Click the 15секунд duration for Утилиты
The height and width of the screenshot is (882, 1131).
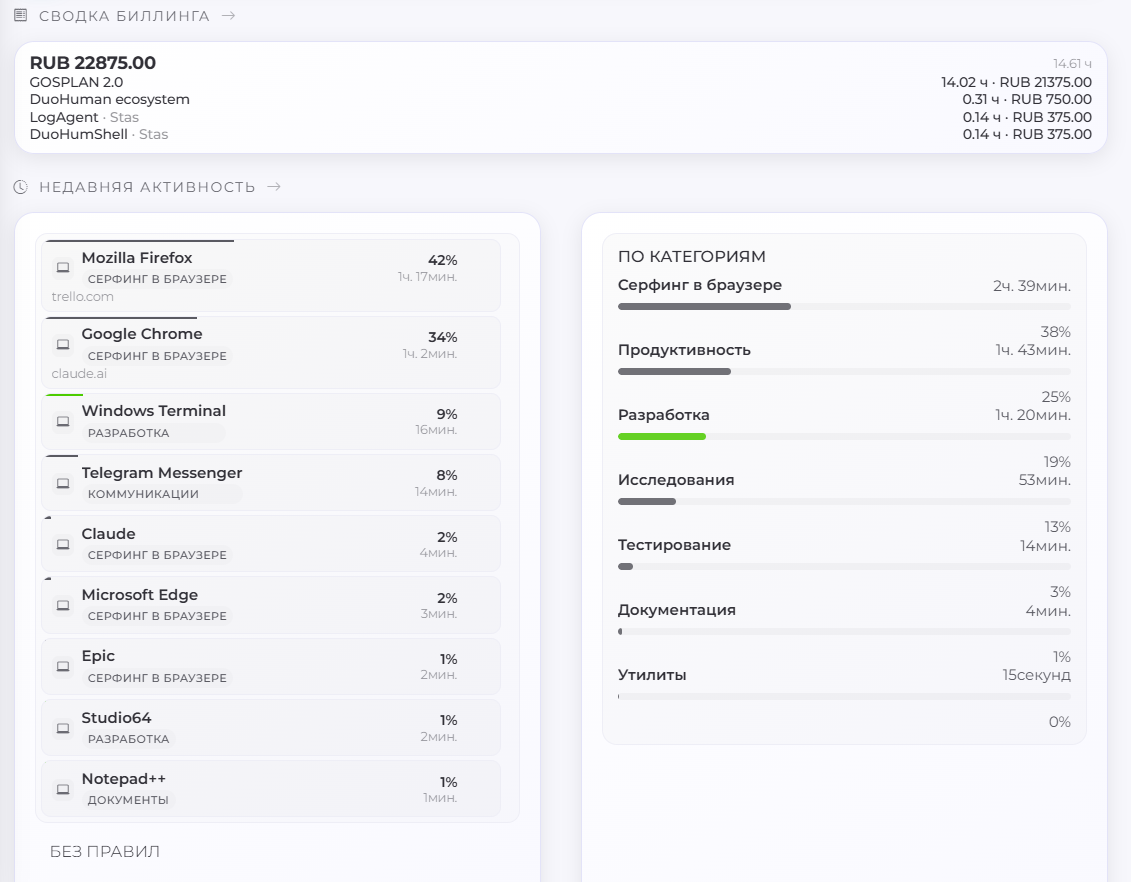click(1036, 676)
